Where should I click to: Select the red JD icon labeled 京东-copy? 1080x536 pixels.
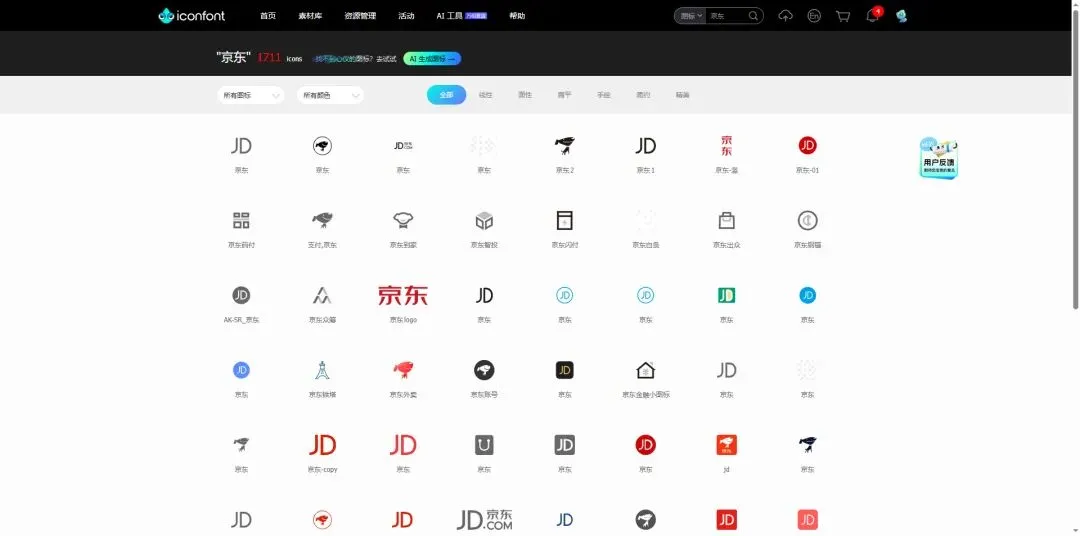pyautogui.click(x=322, y=445)
